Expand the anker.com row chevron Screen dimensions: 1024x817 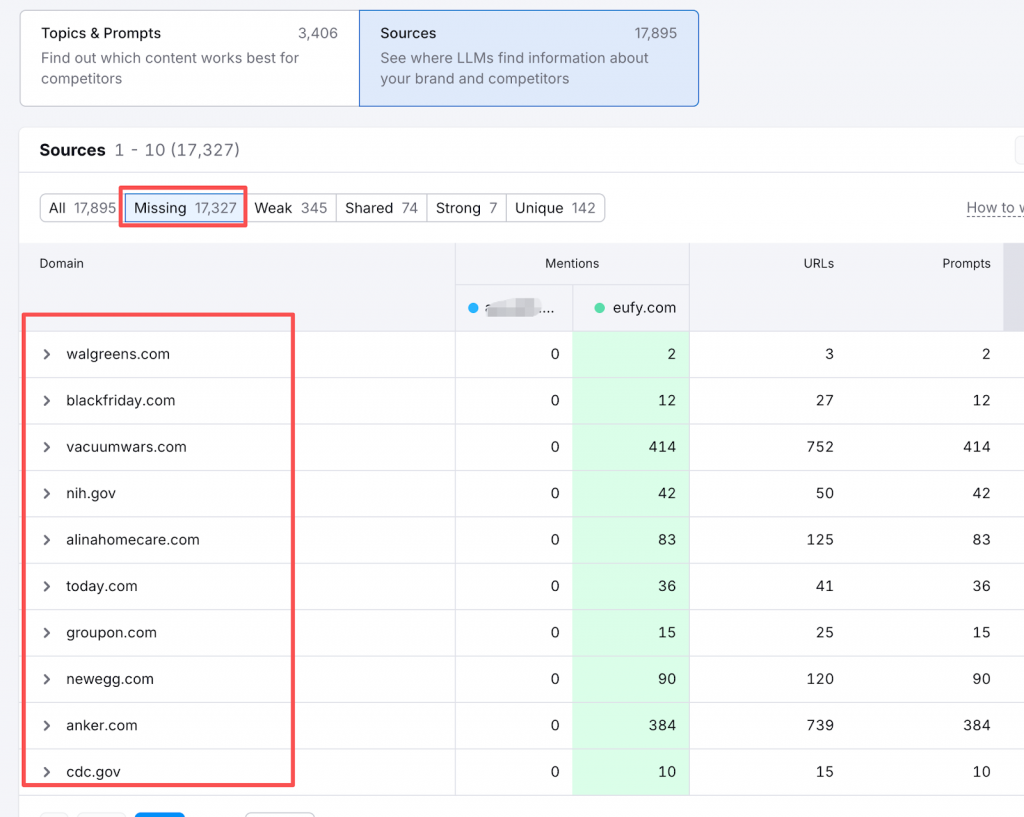point(47,726)
